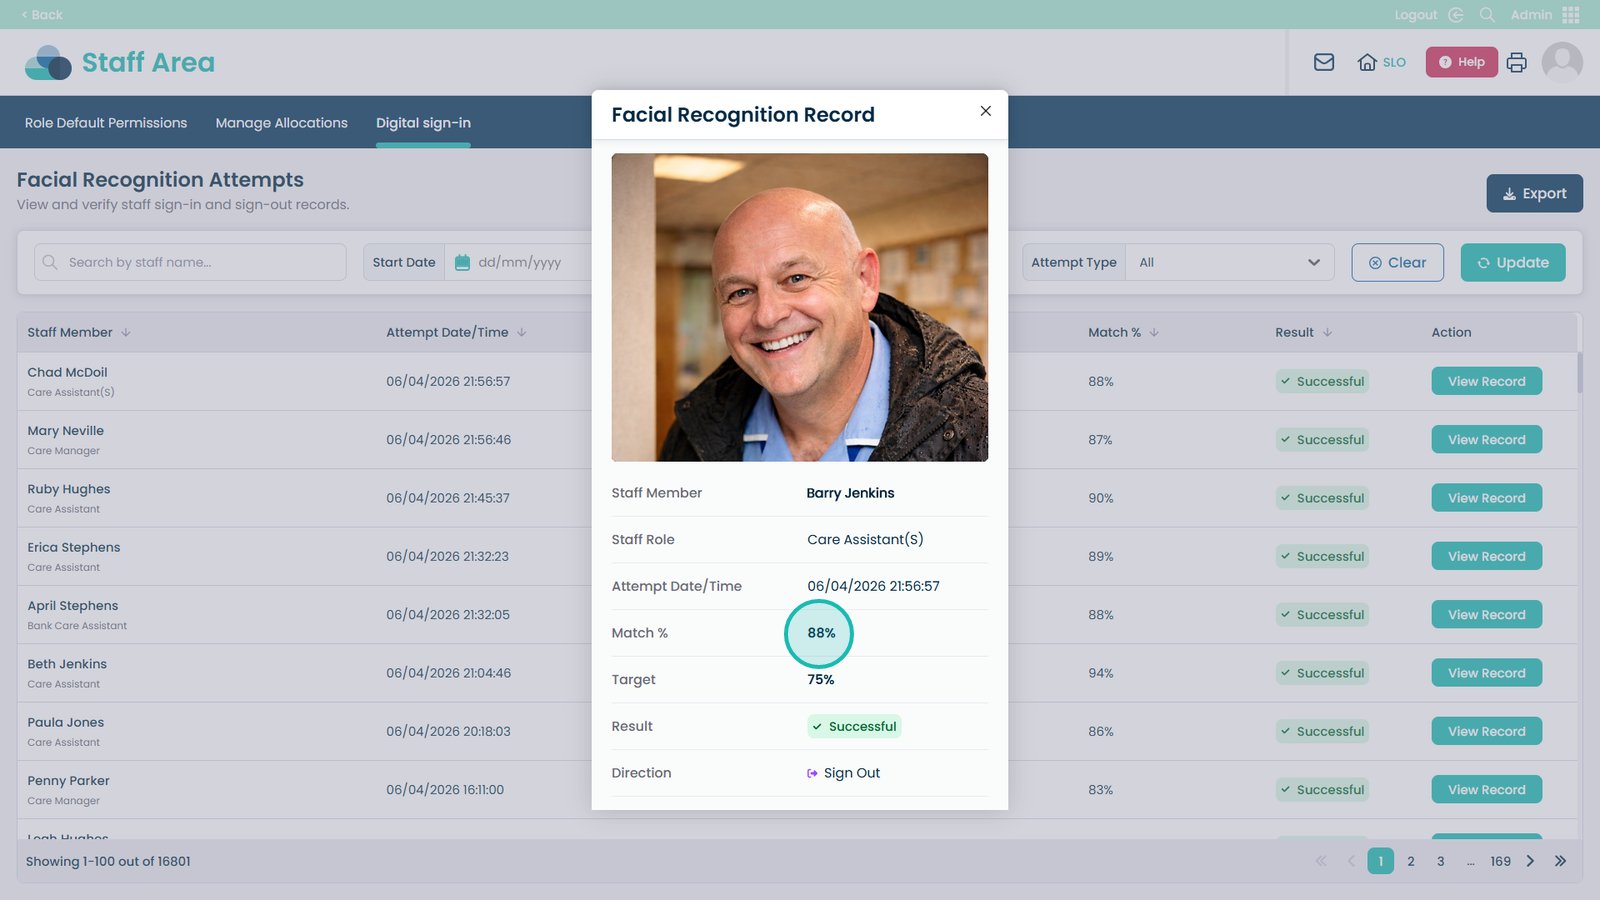View Record for Mary Neville
This screenshot has width=1600, height=900.
click(x=1486, y=439)
